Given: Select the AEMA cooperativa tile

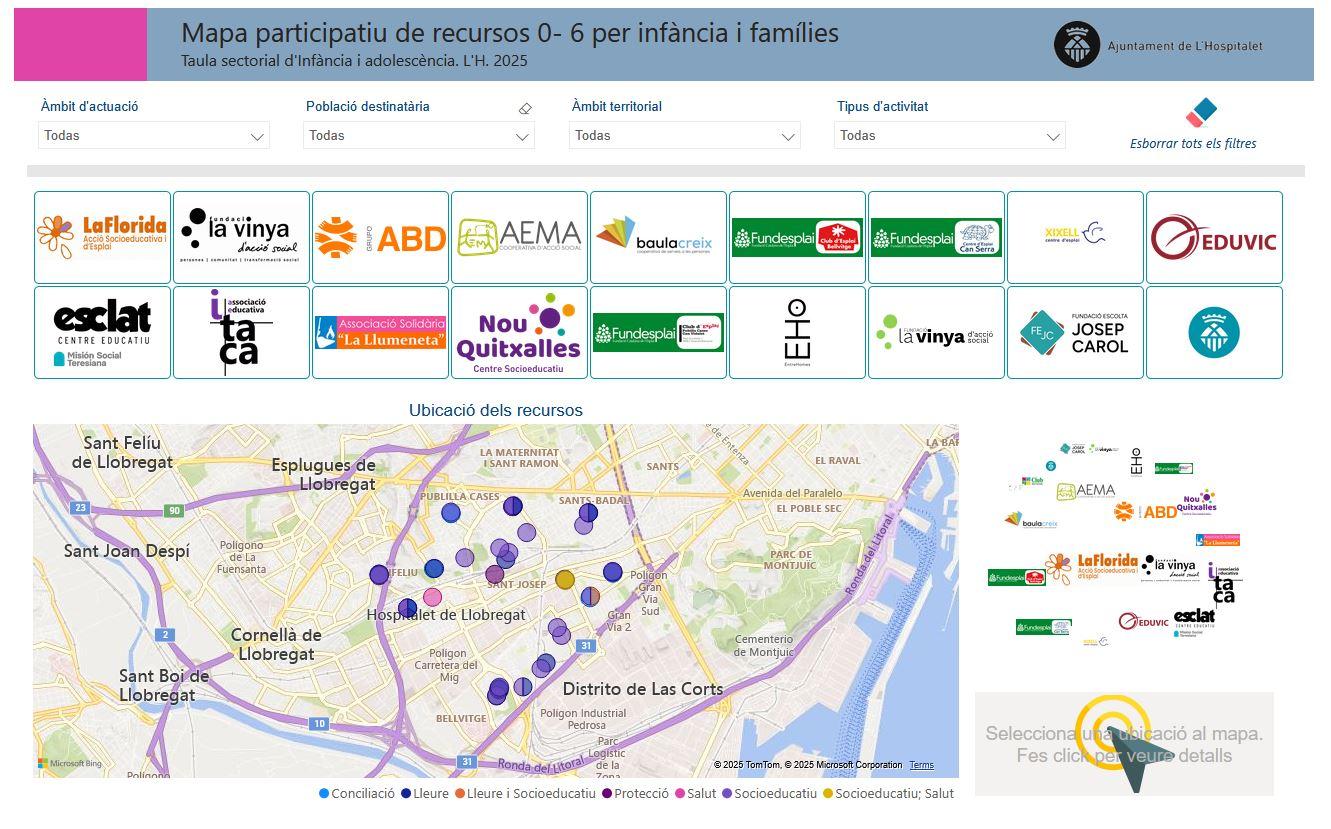Looking at the screenshot, I should click(x=519, y=237).
